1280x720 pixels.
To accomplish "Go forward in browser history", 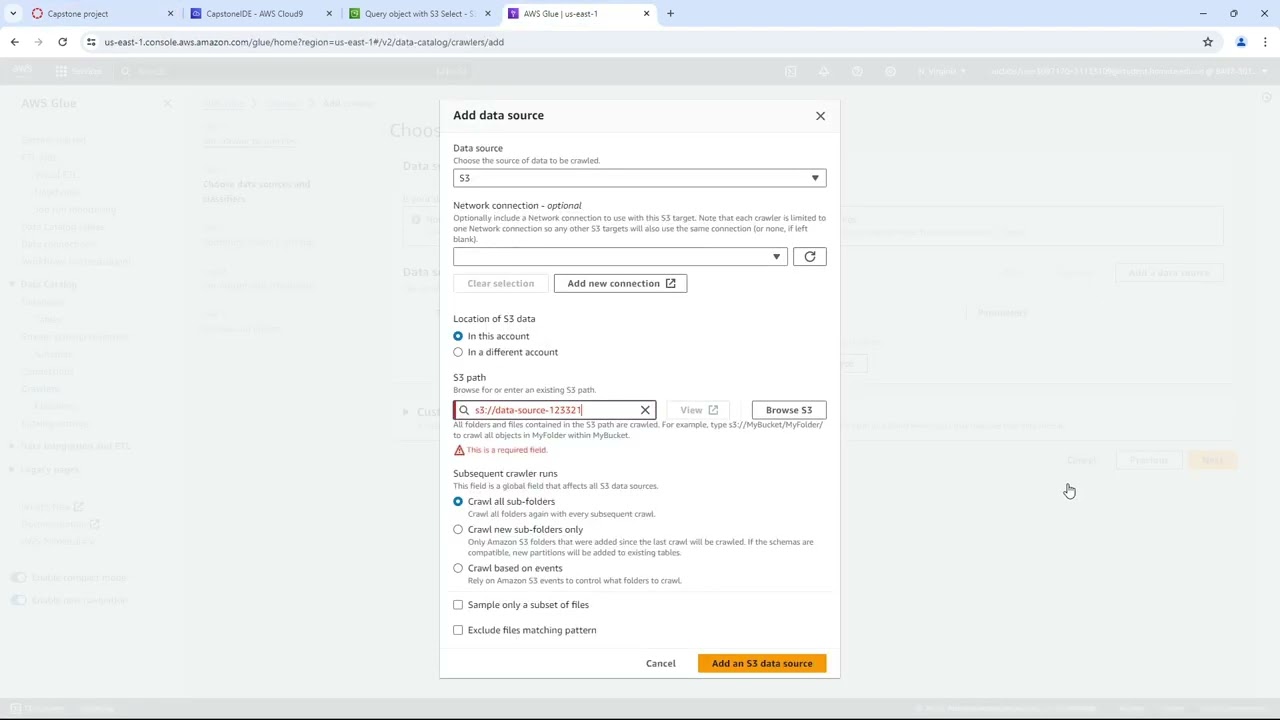I will 38,42.
